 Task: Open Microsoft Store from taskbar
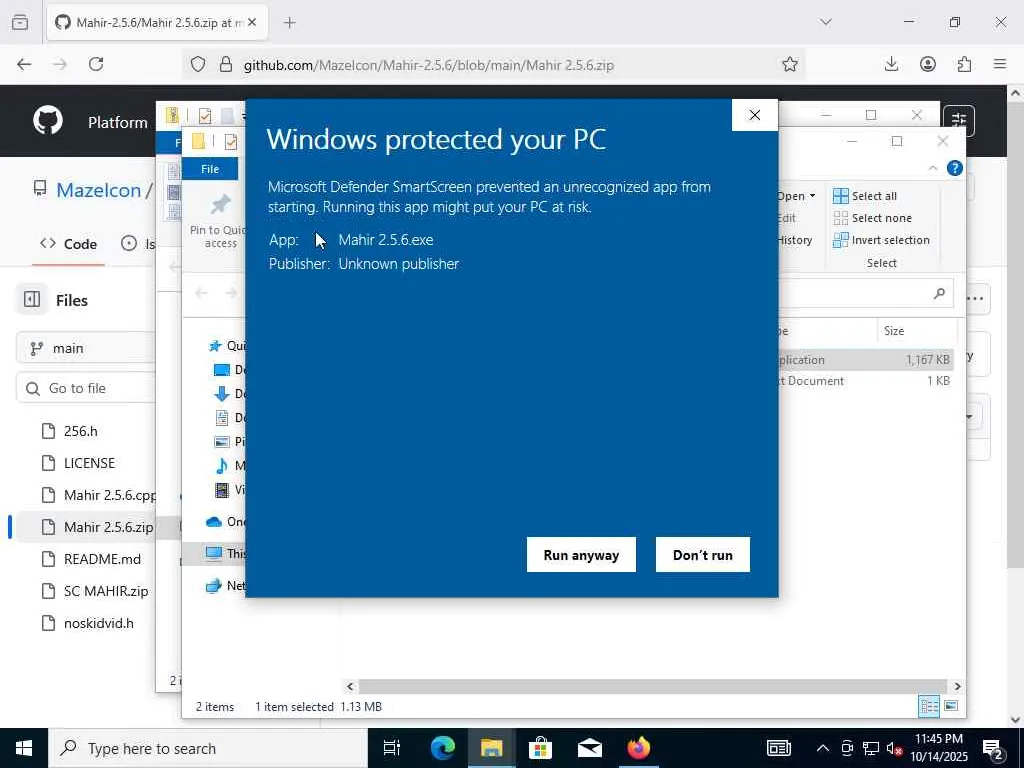coord(540,748)
